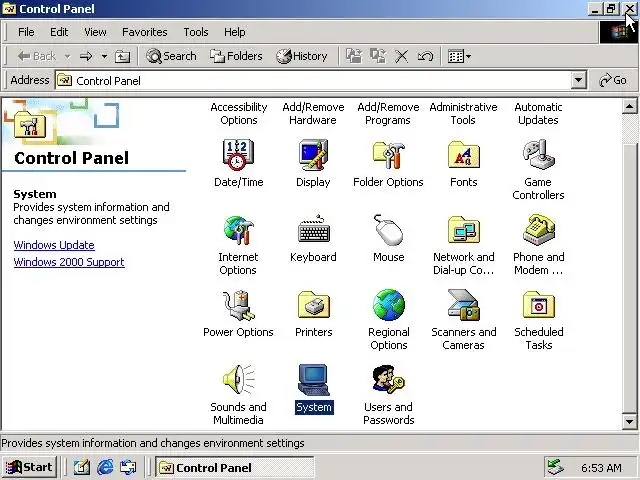Select the Mouse icon
The width and height of the screenshot is (640, 480).
[388, 230]
